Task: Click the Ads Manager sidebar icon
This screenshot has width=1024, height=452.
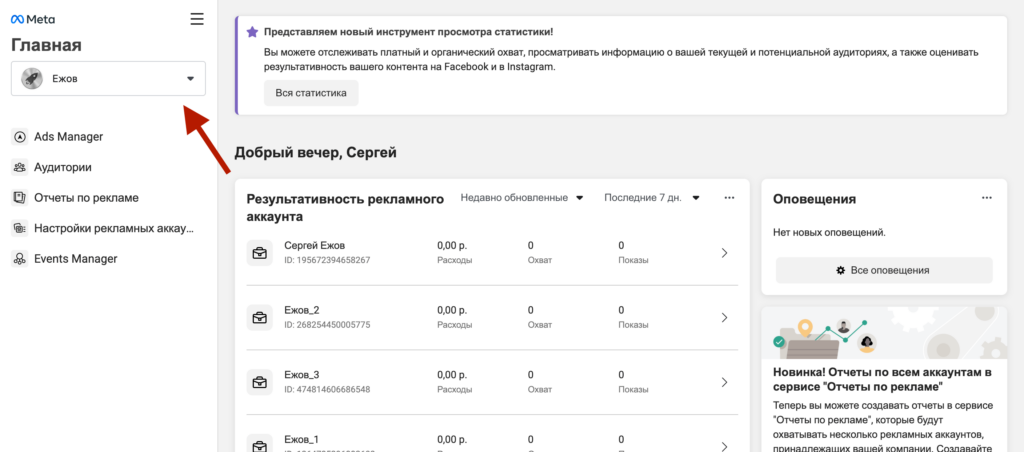Action: pyautogui.click(x=19, y=136)
